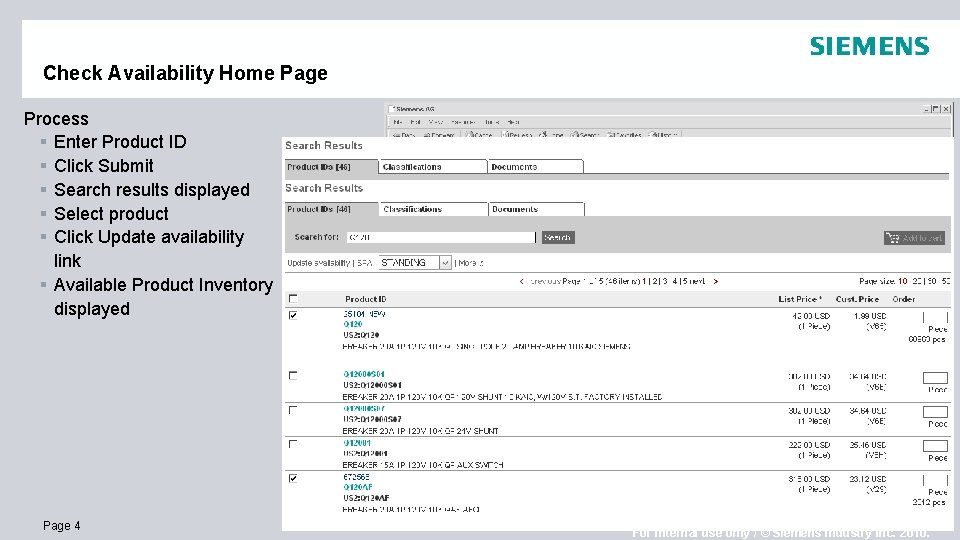The height and width of the screenshot is (540, 960).
Task: Click the Order column header
Action: coord(904,299)
